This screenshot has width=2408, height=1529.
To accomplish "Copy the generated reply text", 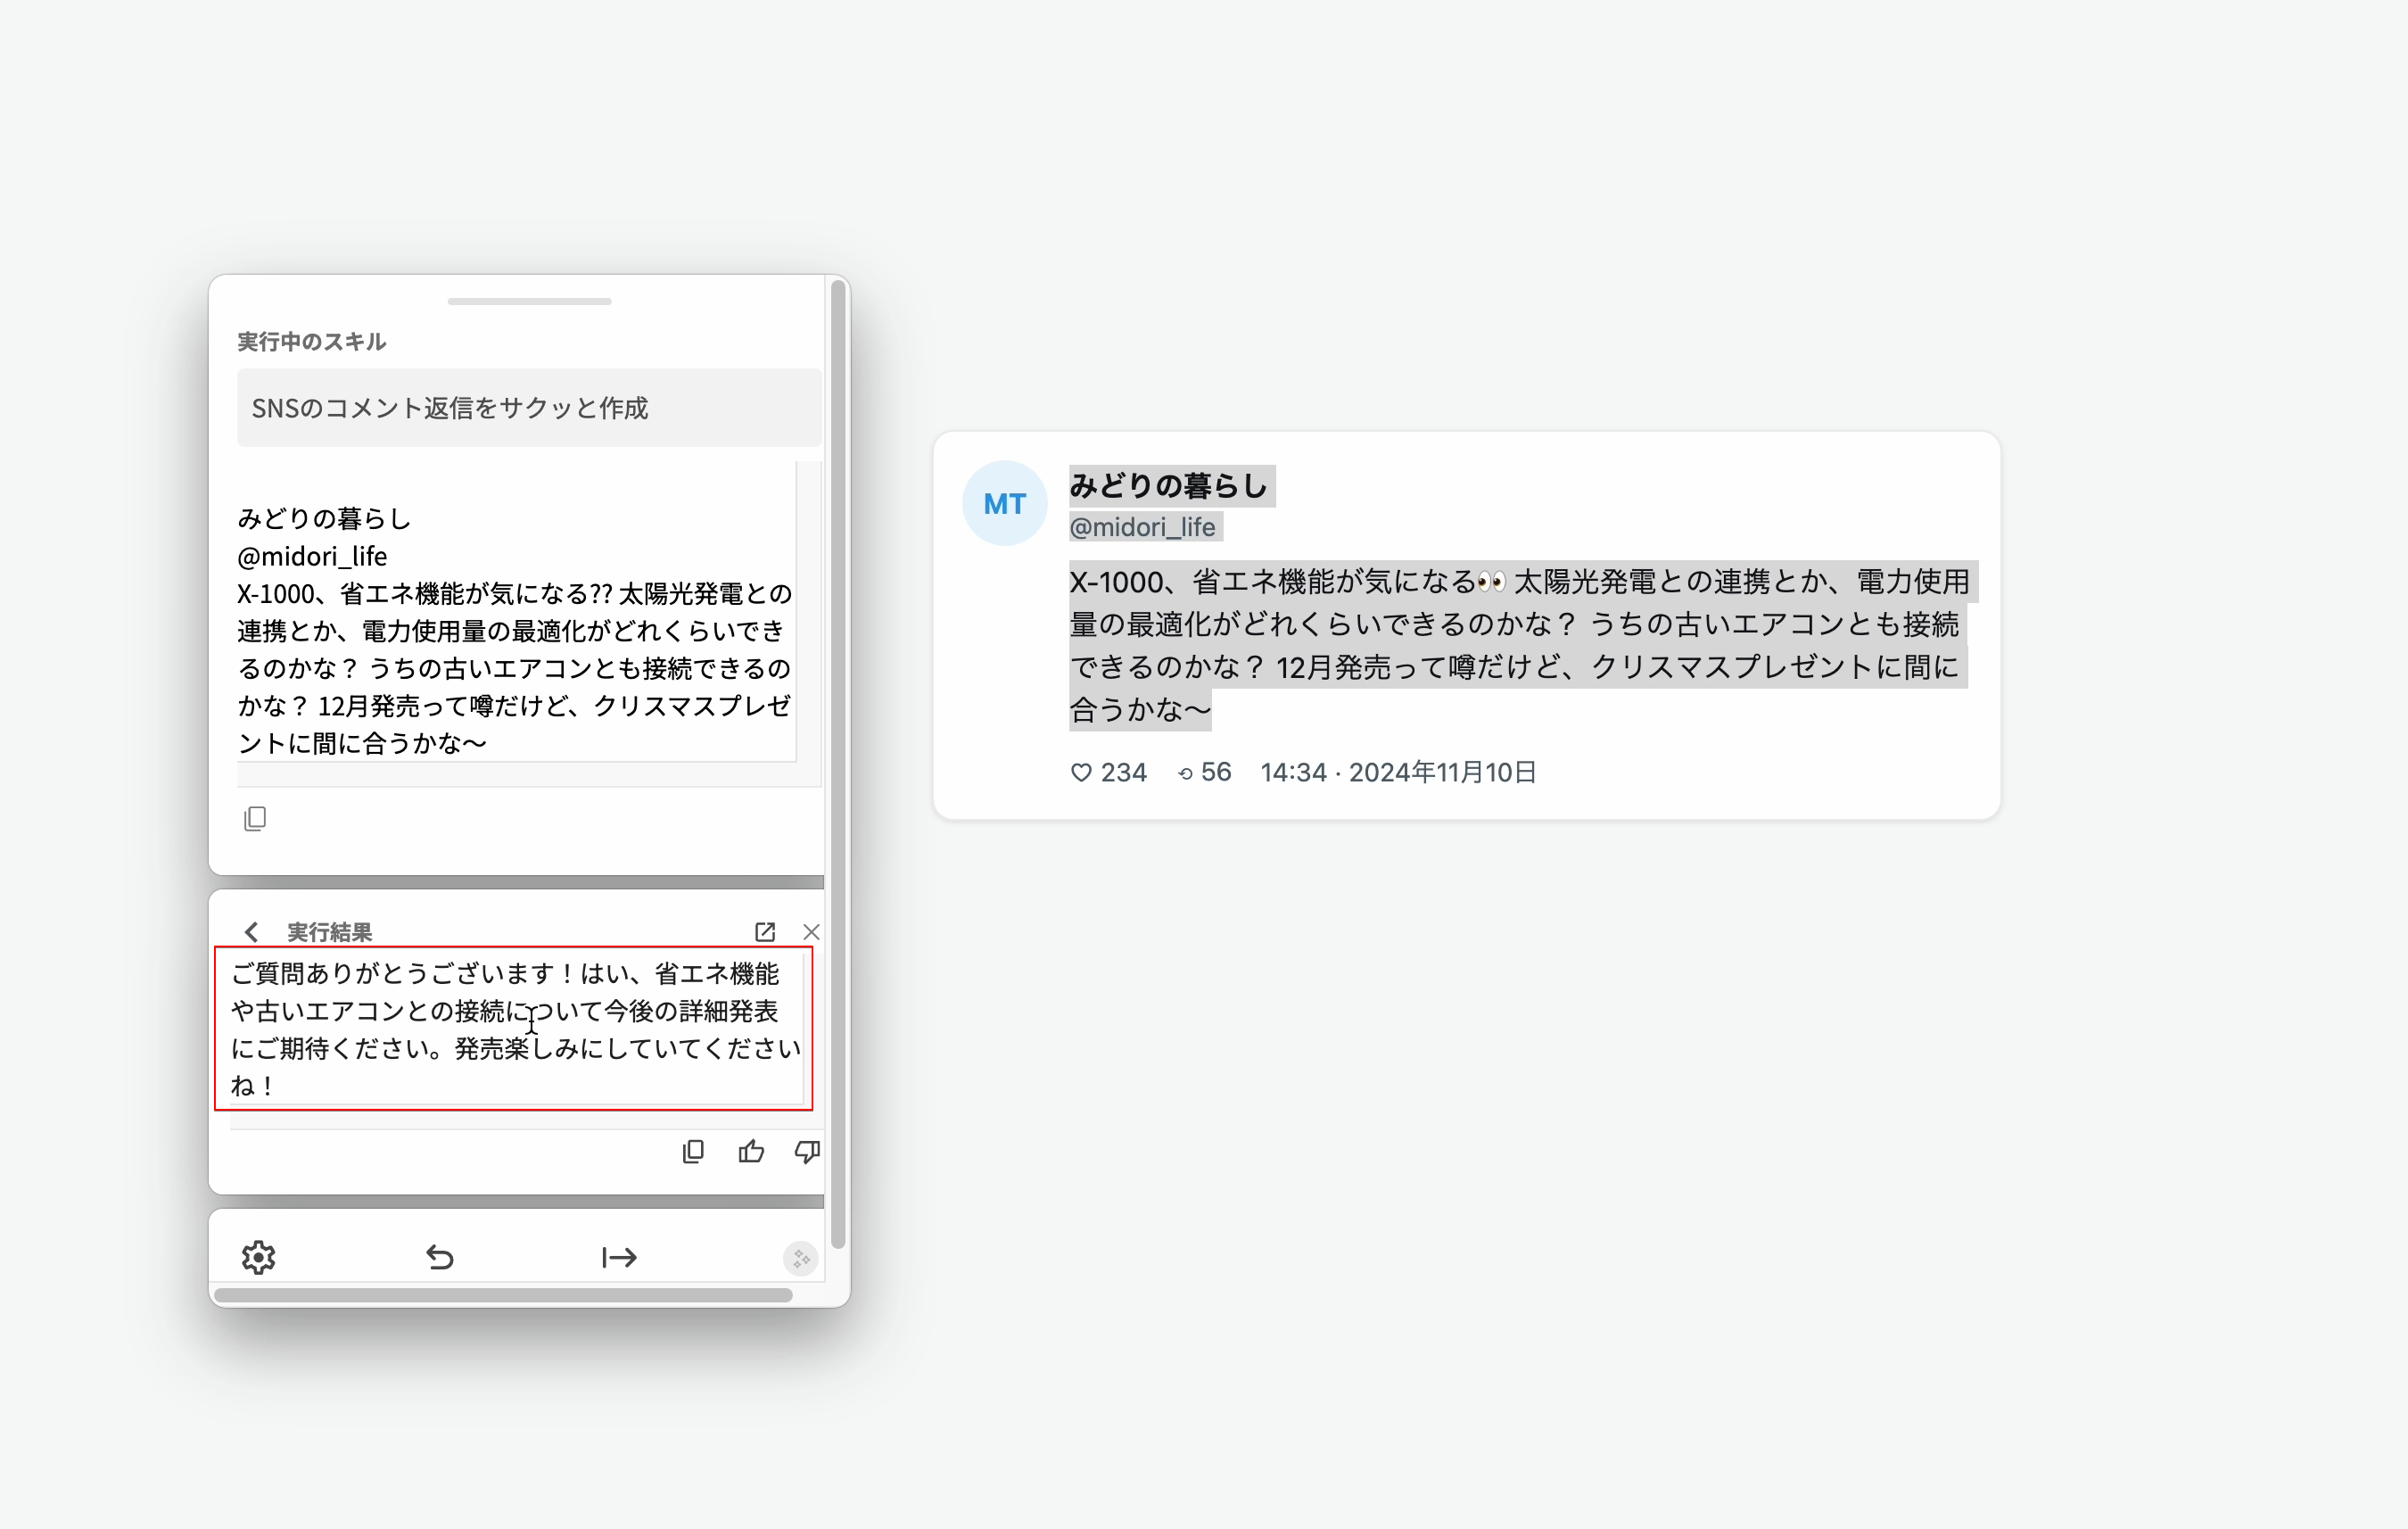I will 693,1152.
